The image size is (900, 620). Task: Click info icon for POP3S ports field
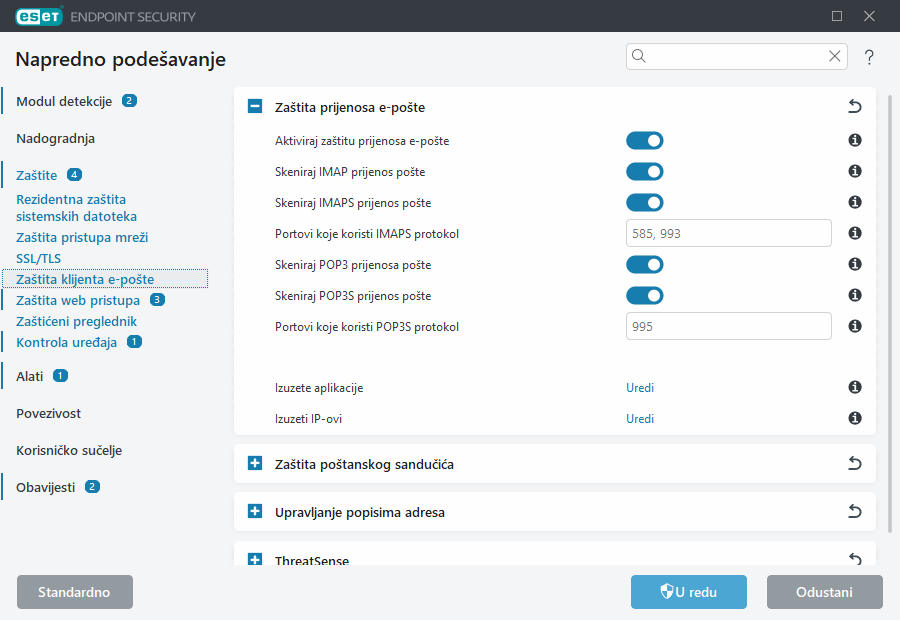pos(855,326)
